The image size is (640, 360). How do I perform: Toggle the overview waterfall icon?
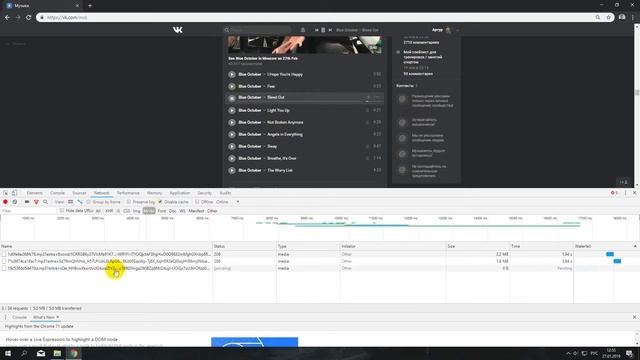click(80, 202)
